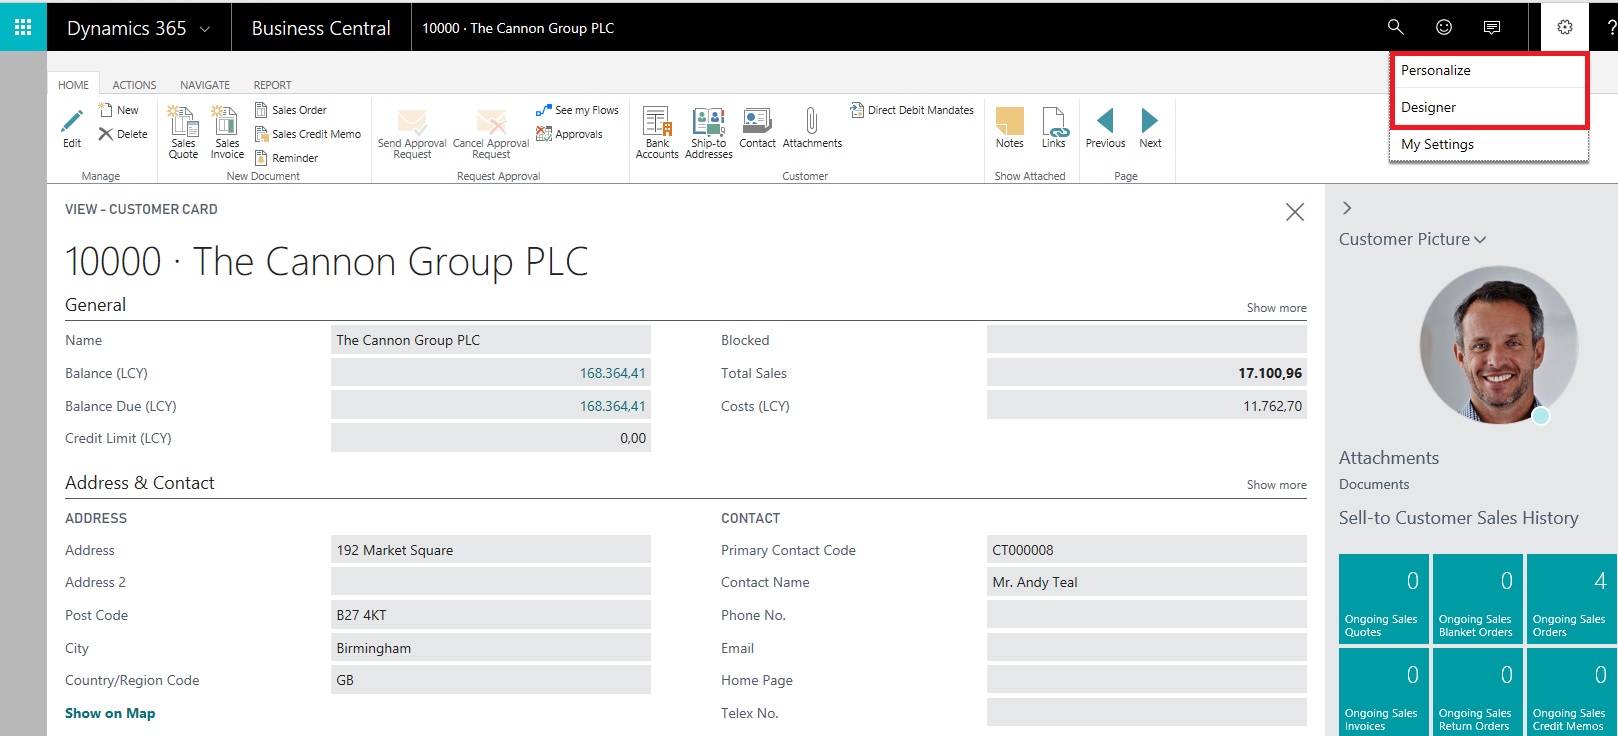Go to the Previous record
This screenshot has height=736, width=1618.
pos(1105,127)
